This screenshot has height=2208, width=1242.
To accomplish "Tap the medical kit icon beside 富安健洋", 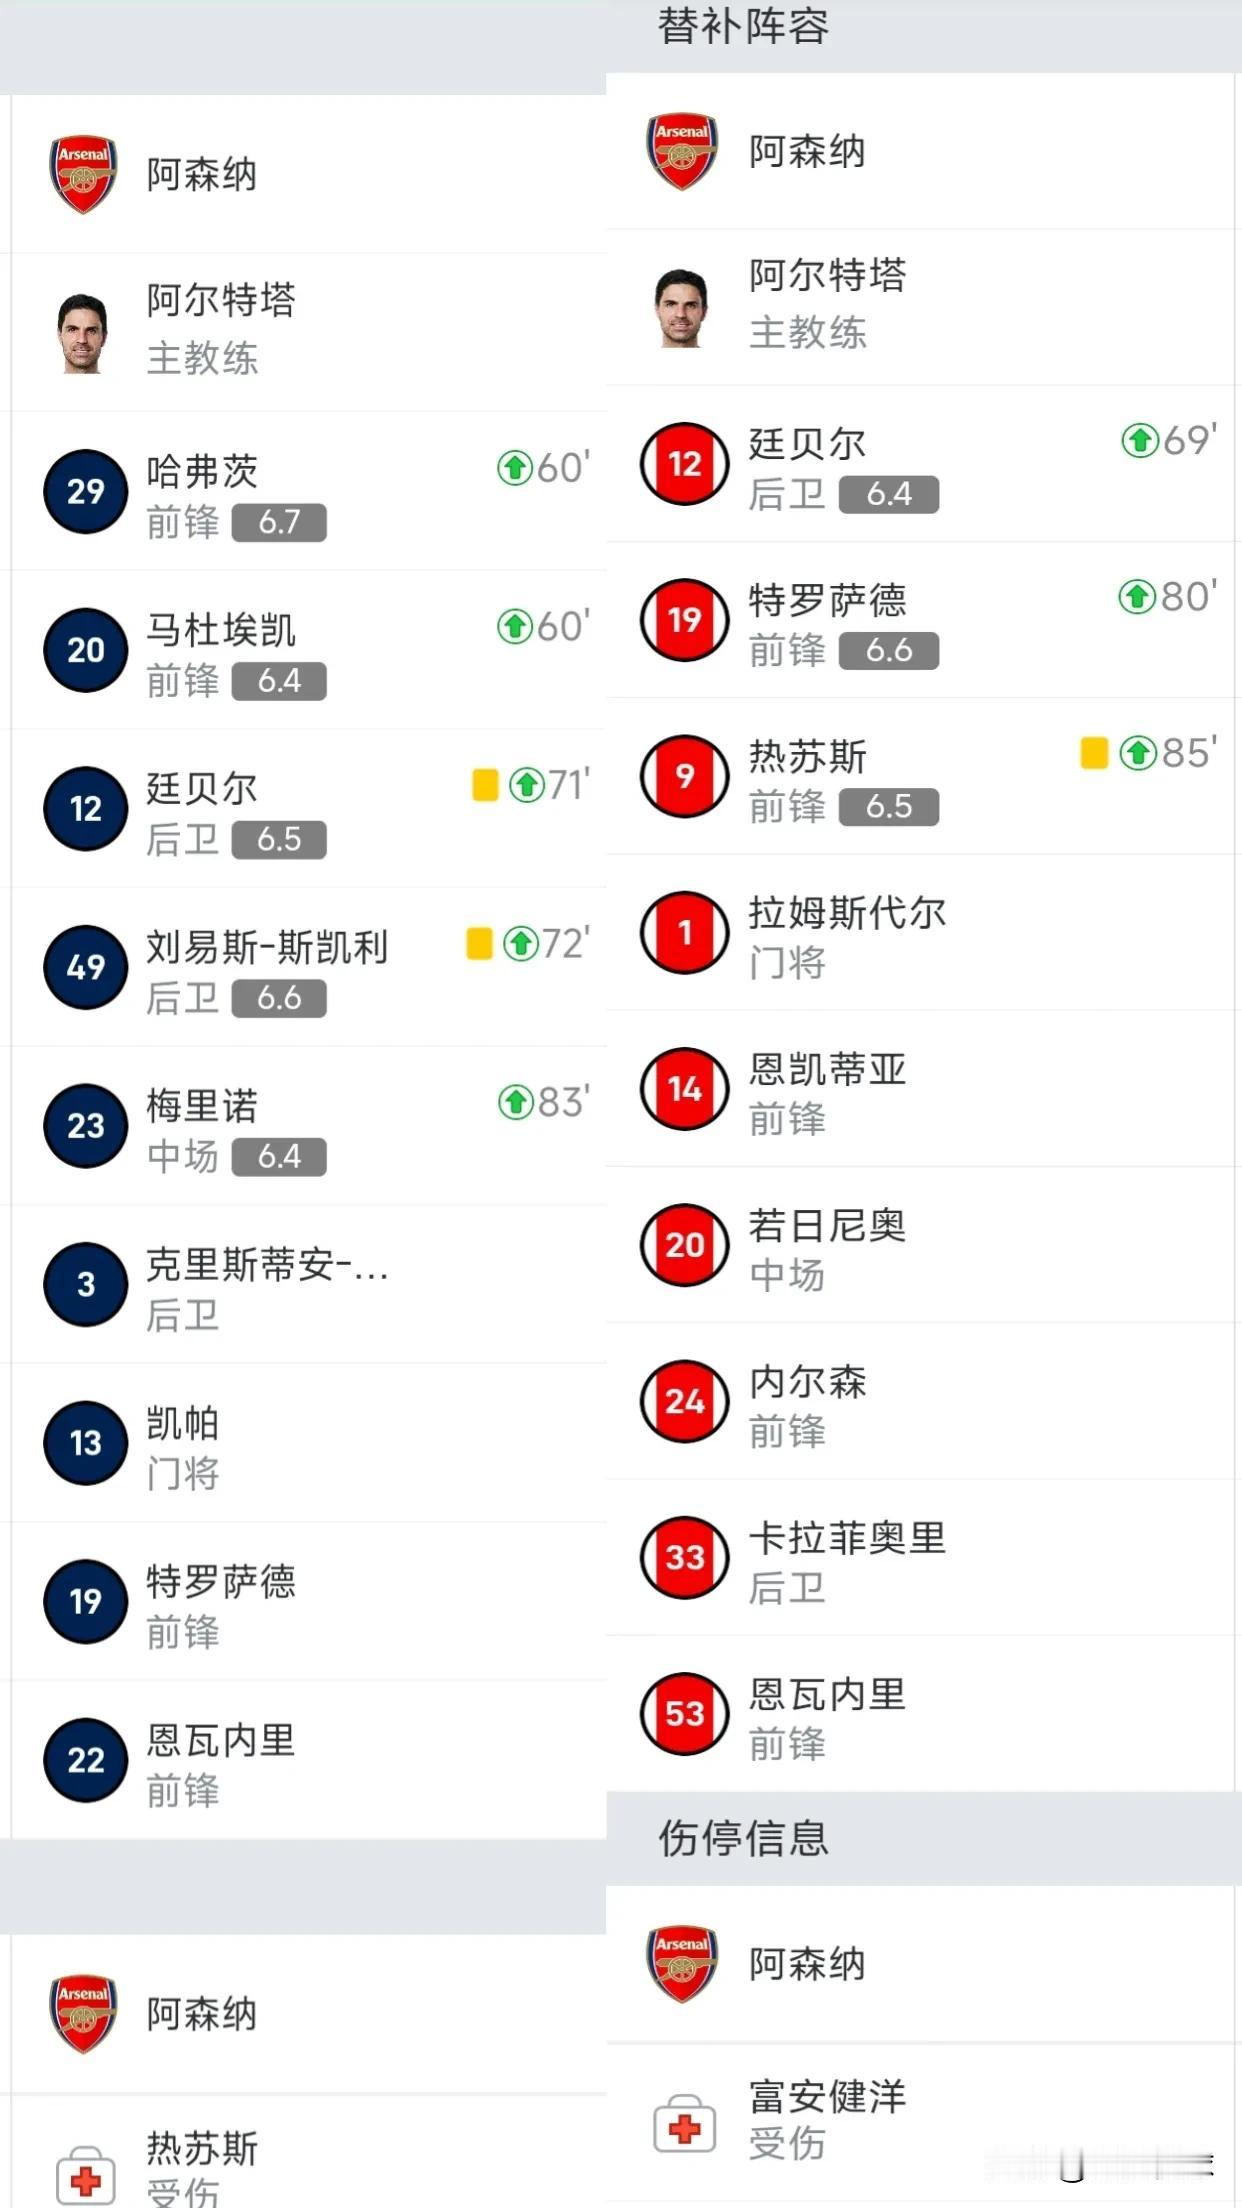I will pyautogui.click(x=685, y=2122).
